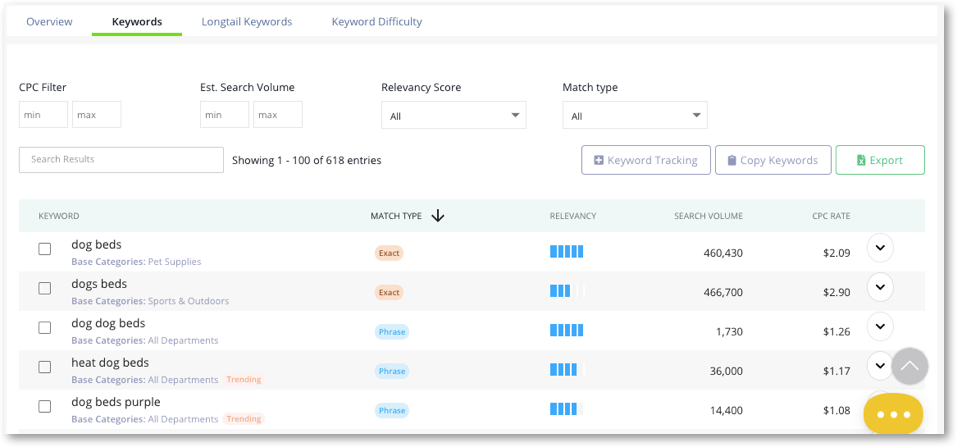
Task: Expand the dog dog beds row chevron
Action: pos(880,327)
